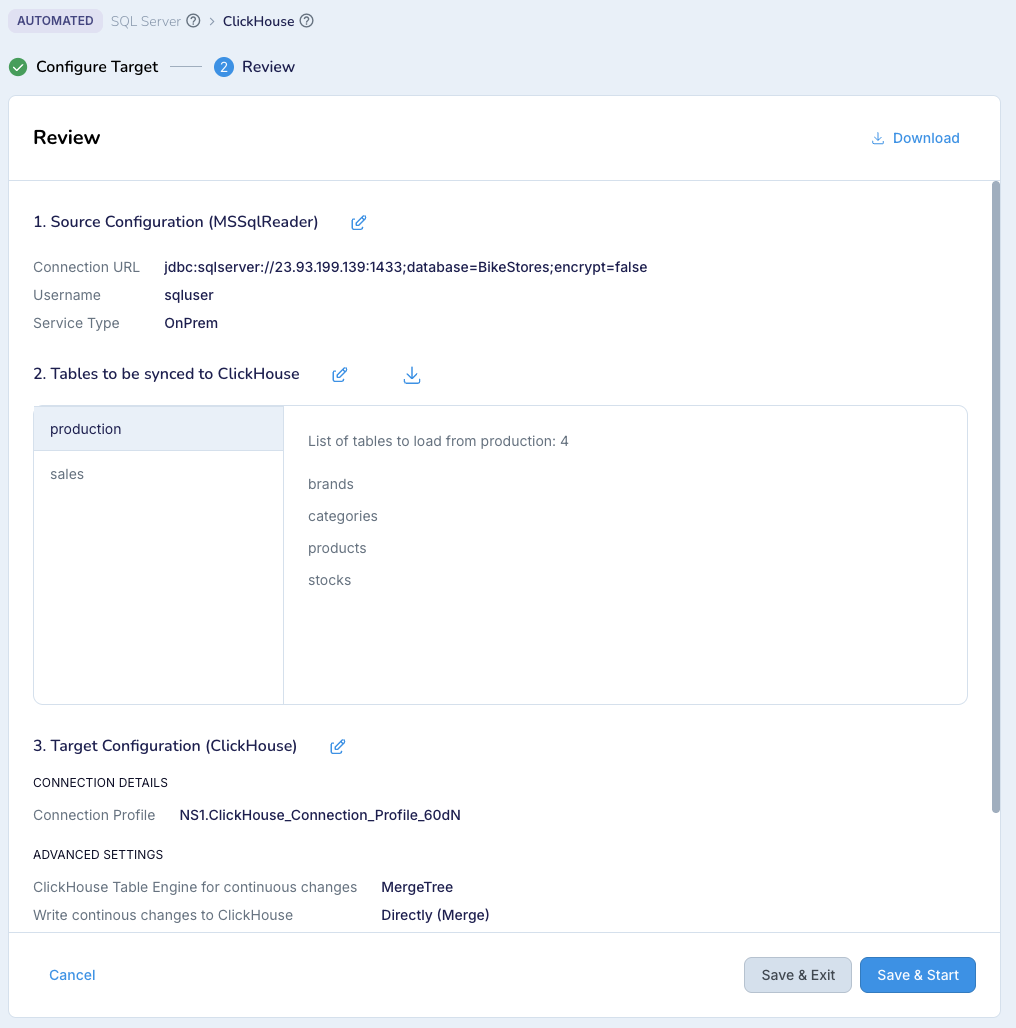Image resolution: width=1016 pixels, height=1028 pixels.
Task: Edit the Source Configuration section
Action: 359,223
